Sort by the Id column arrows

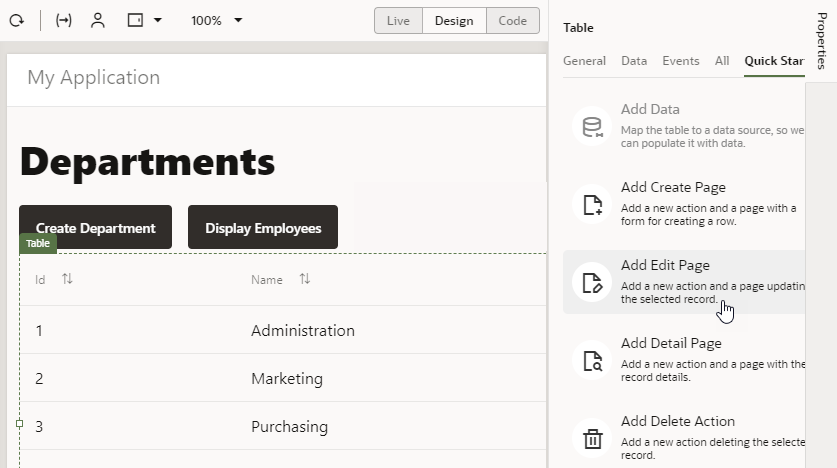pyautogui.click(x=67, y=279)
